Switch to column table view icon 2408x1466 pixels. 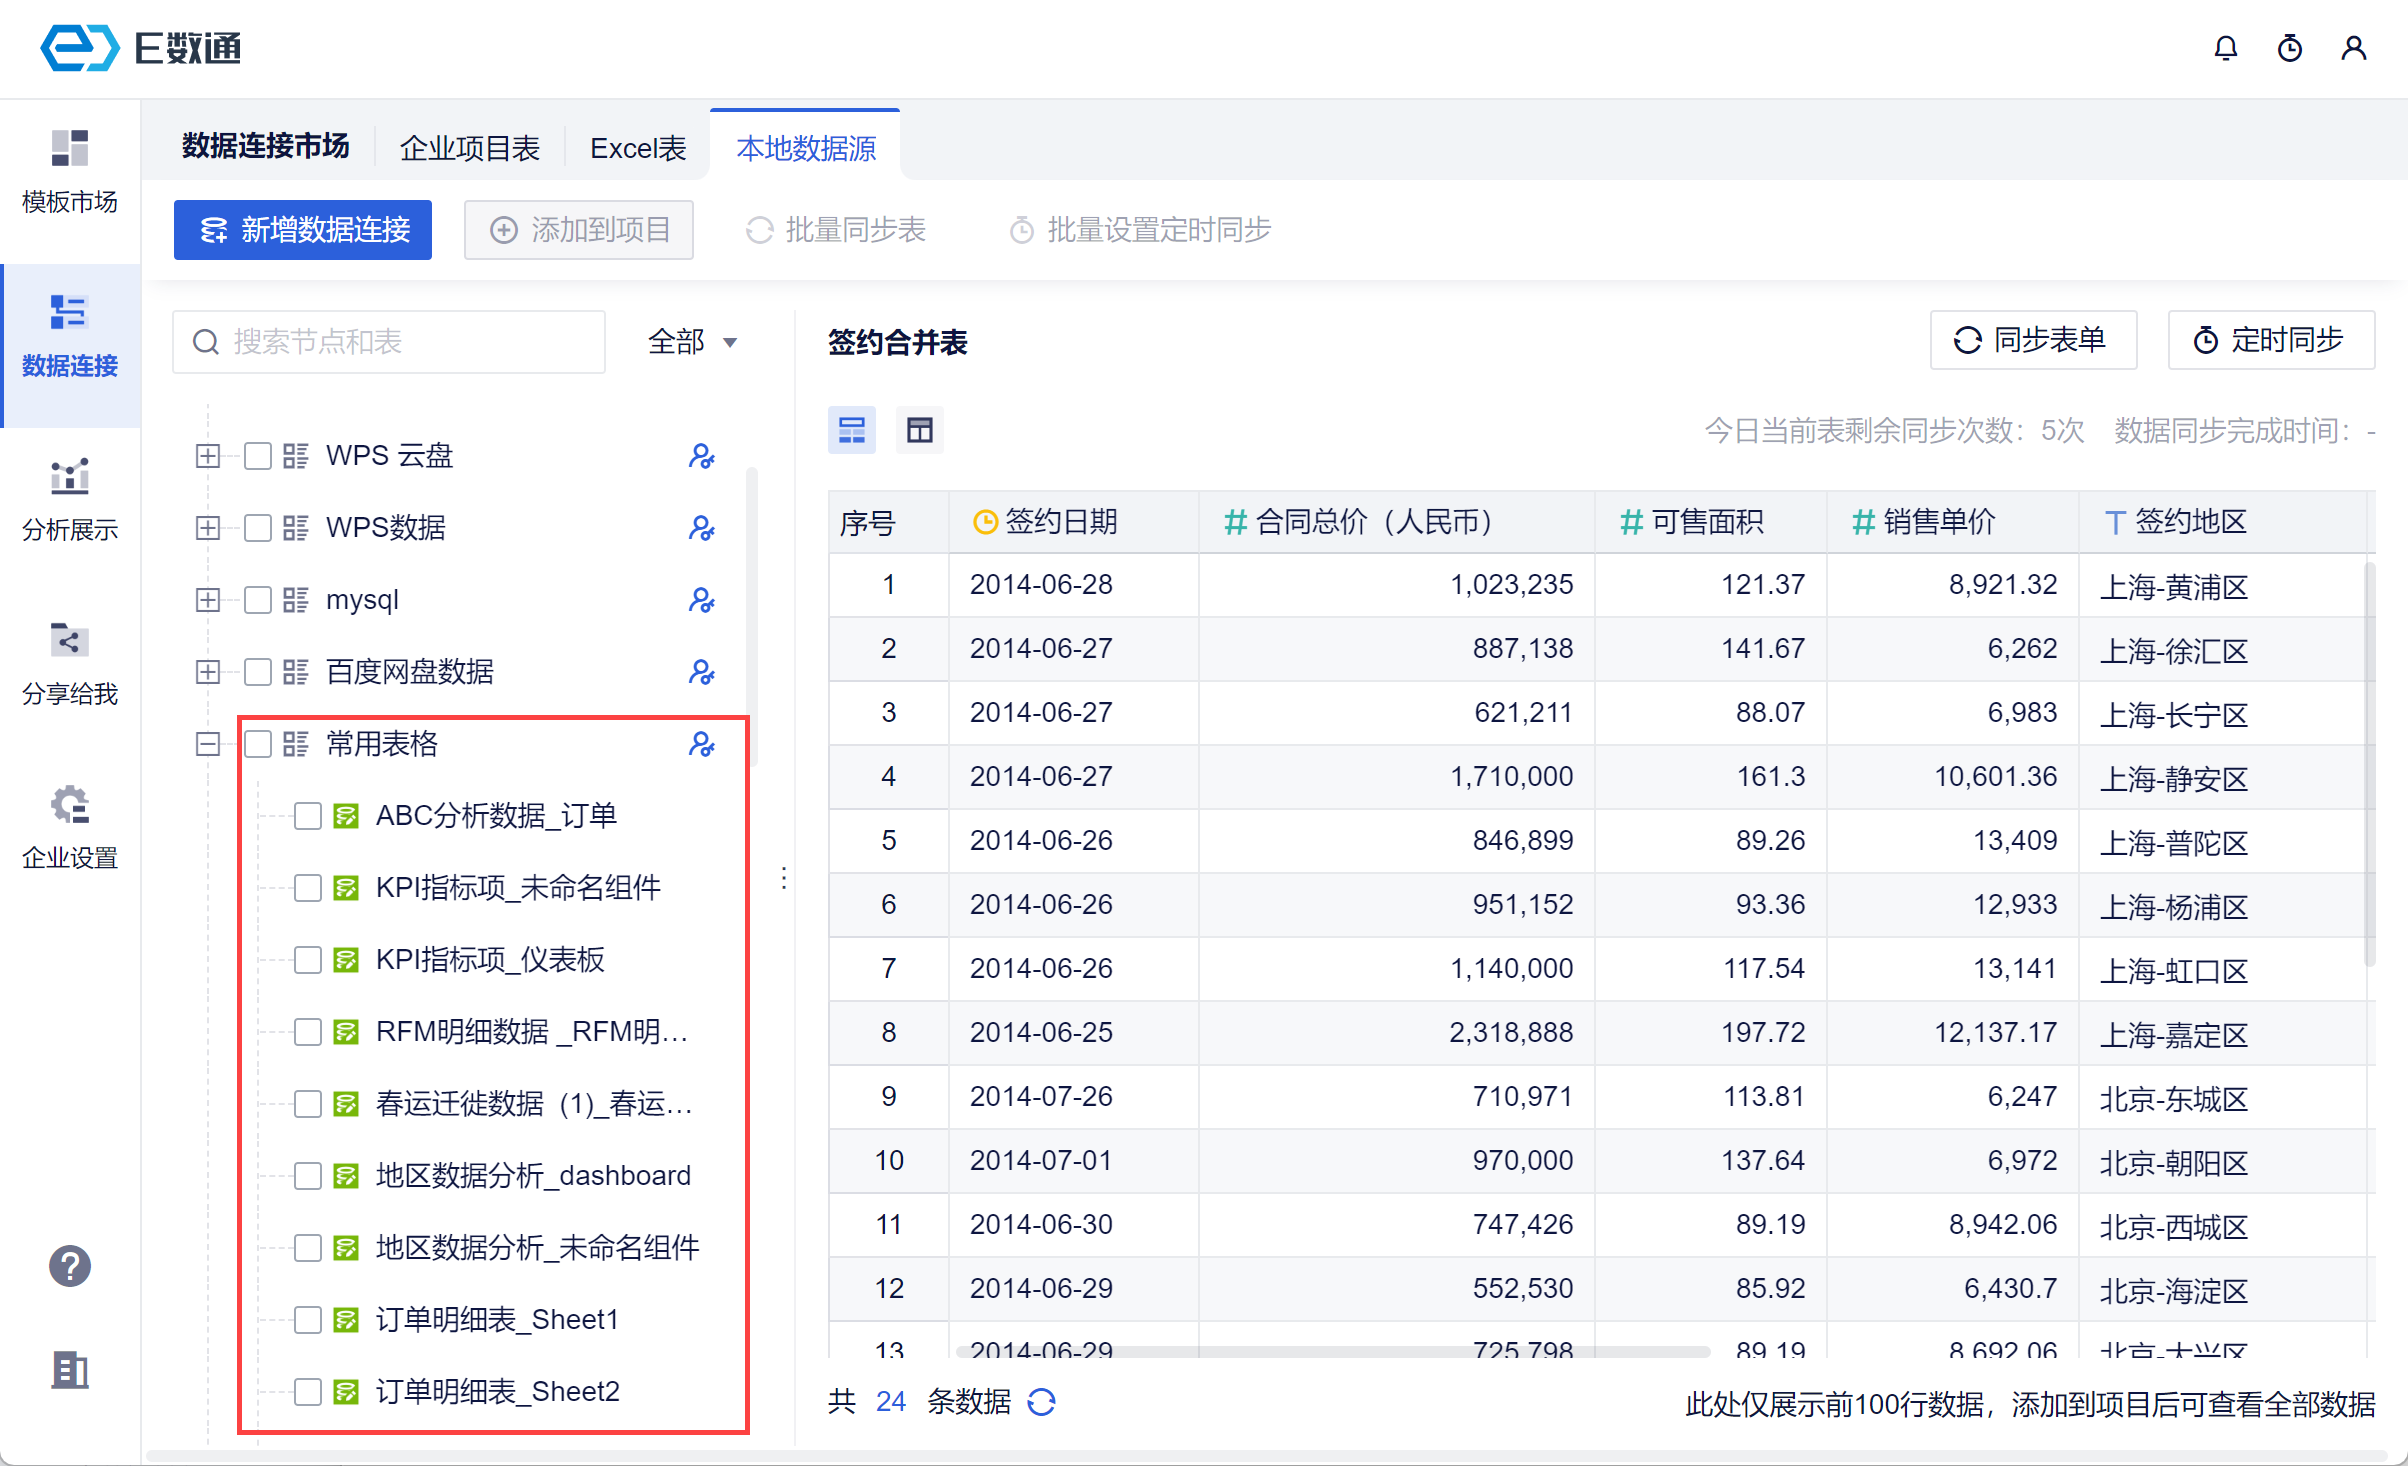click(919, 431)
